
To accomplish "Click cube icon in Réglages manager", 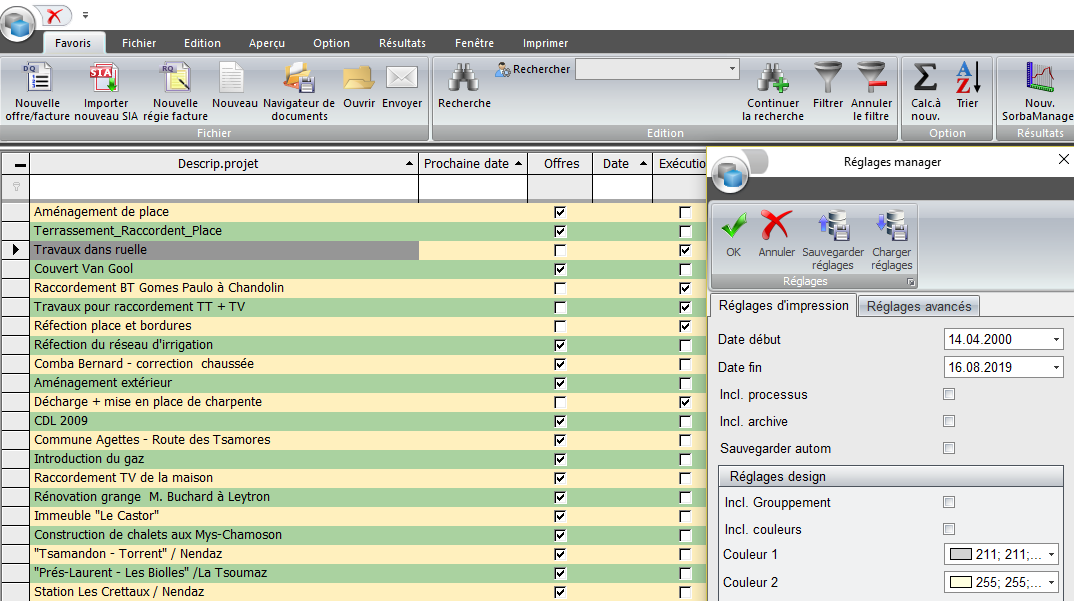I will tap(730, 176).
